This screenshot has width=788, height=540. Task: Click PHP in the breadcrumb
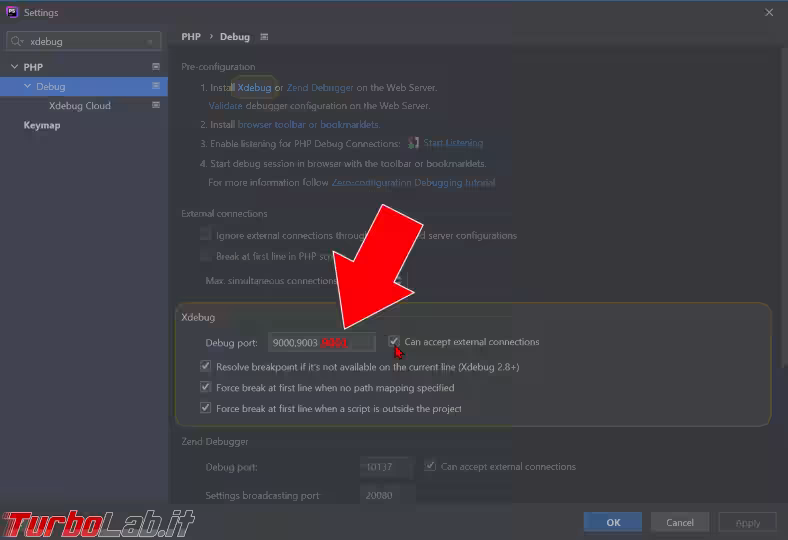tap(191, 37)
